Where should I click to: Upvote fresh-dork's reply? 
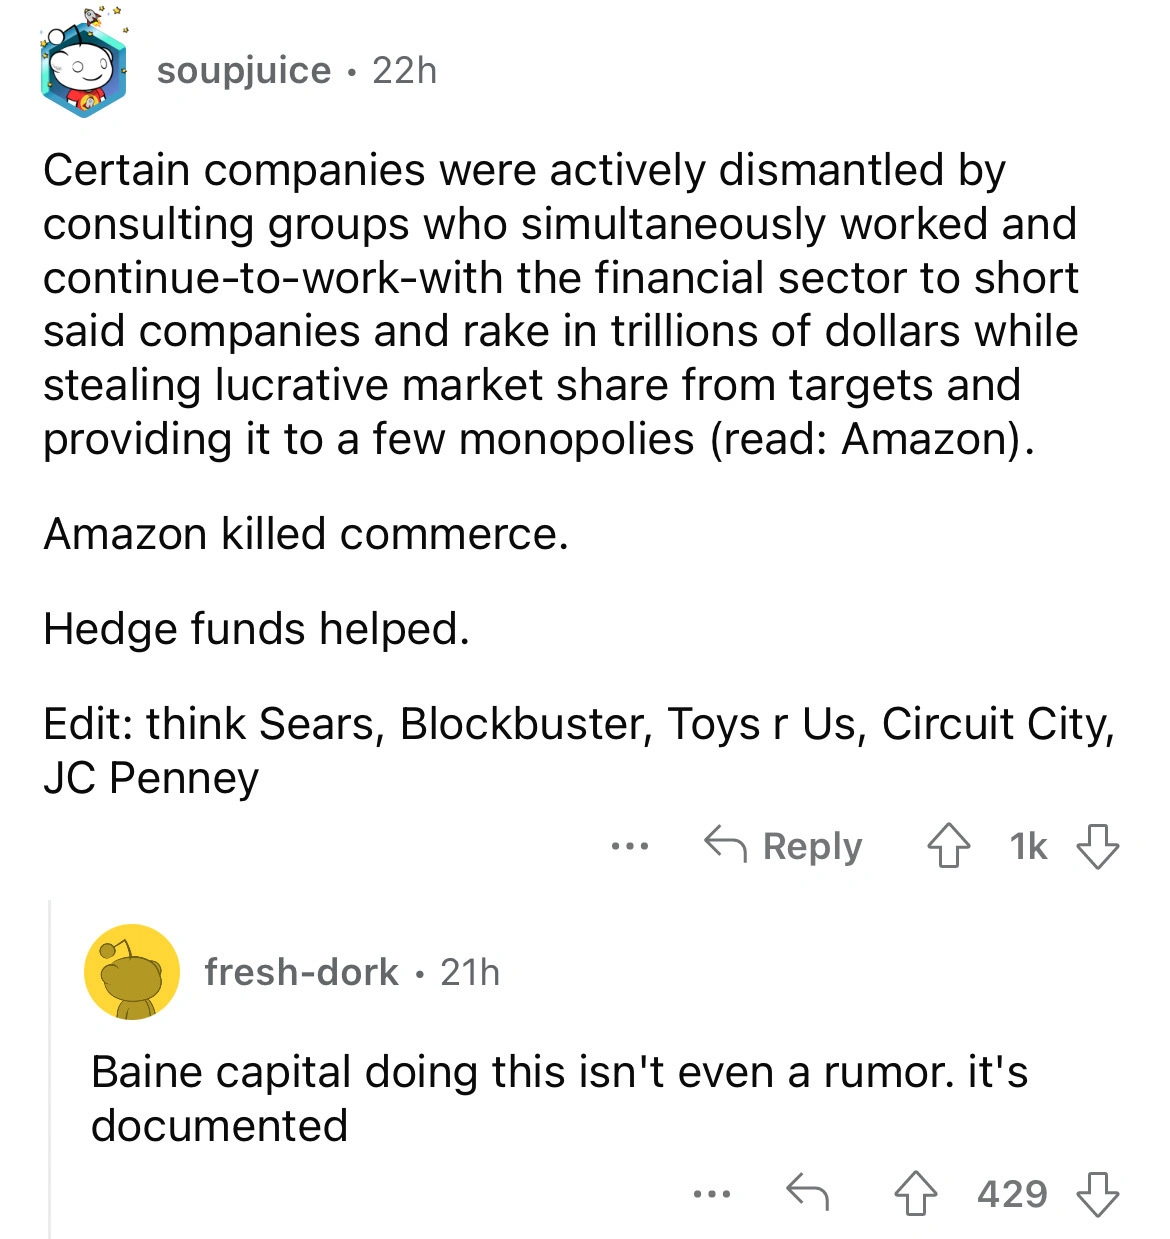915,1194
